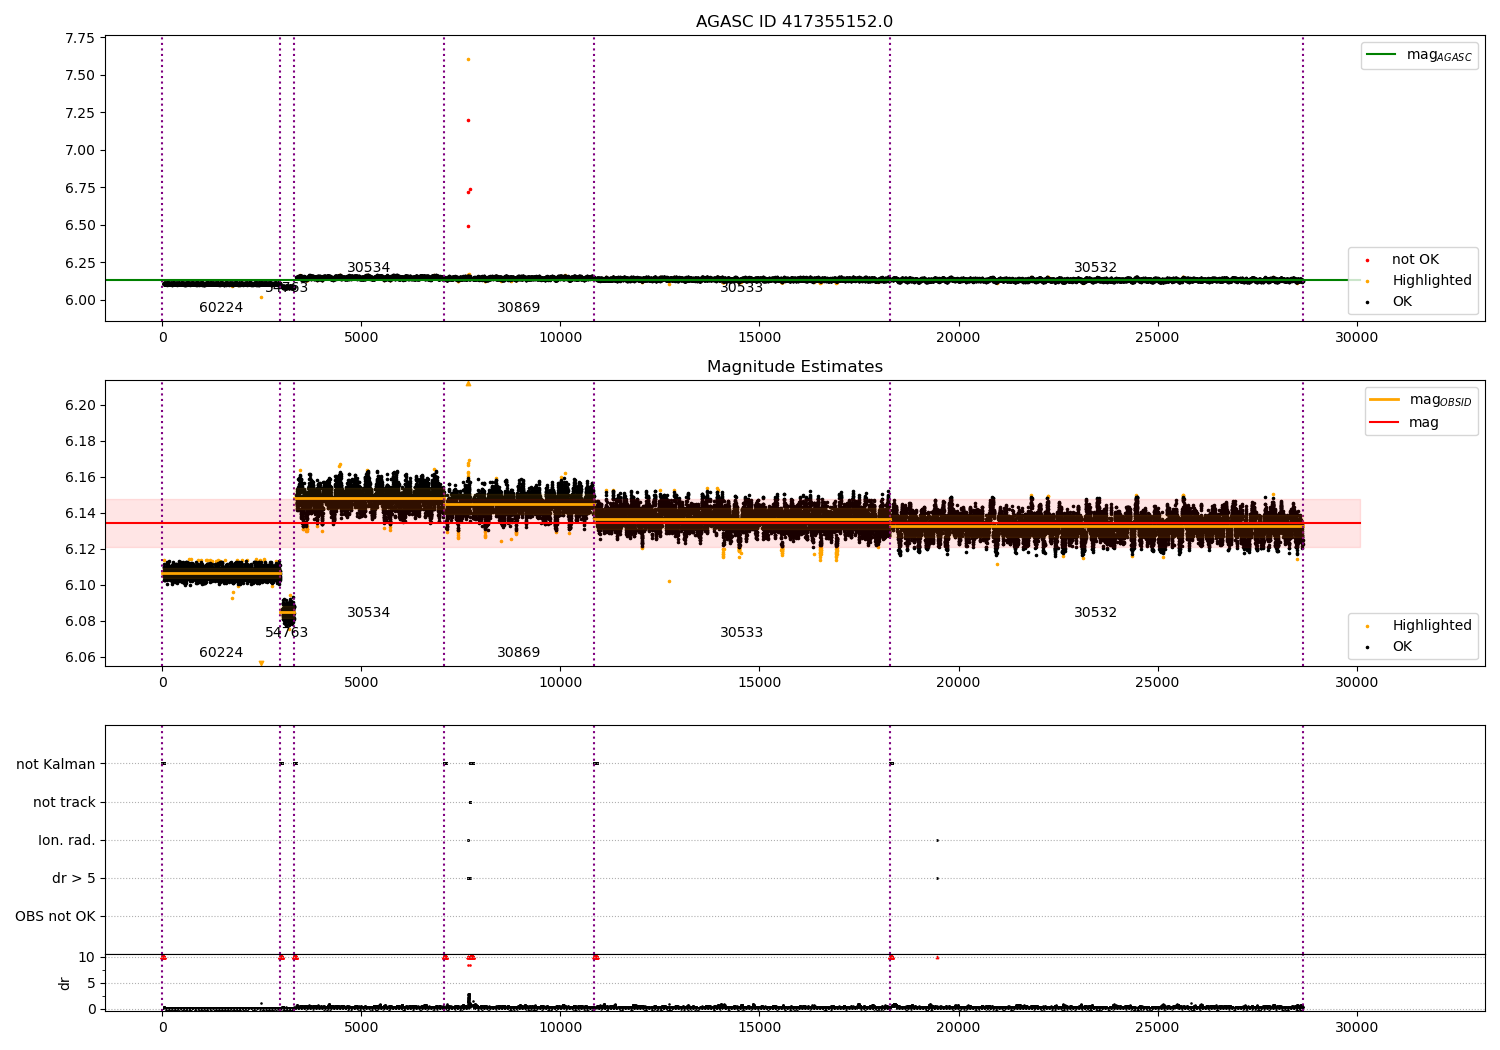This screenshot has width=1500, height=1050.
Task: Click the red 'mag' legend entry
Action: (x=1404, y=423)
